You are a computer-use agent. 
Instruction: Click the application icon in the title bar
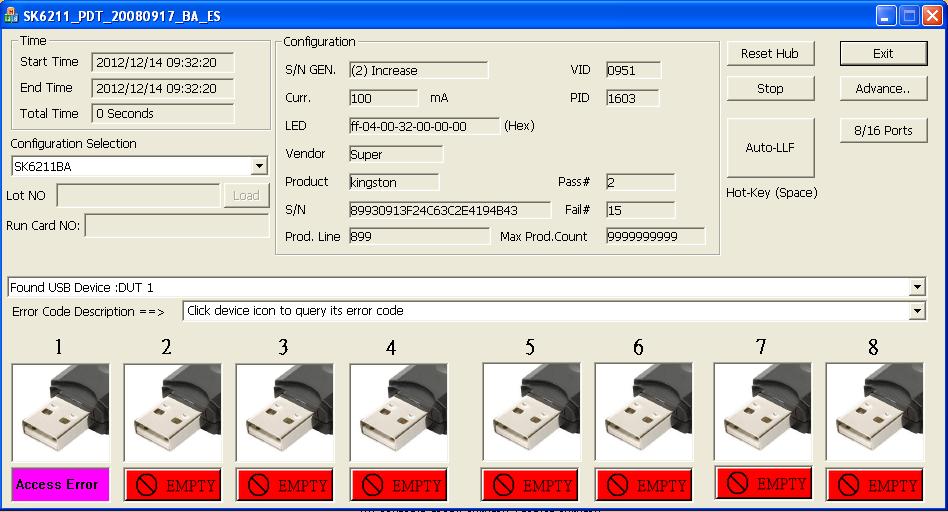pos(11,16)
